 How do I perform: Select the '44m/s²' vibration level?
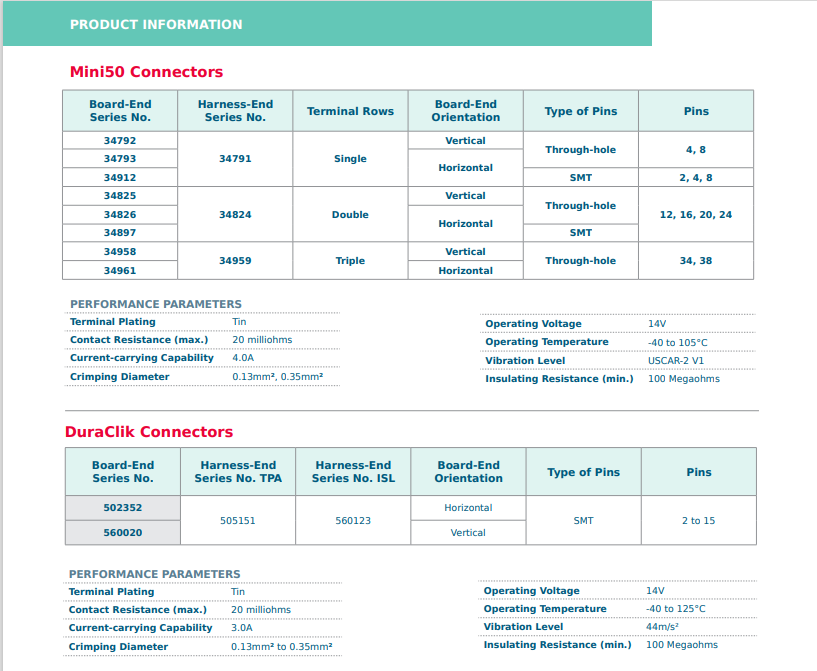click(662, 627)
